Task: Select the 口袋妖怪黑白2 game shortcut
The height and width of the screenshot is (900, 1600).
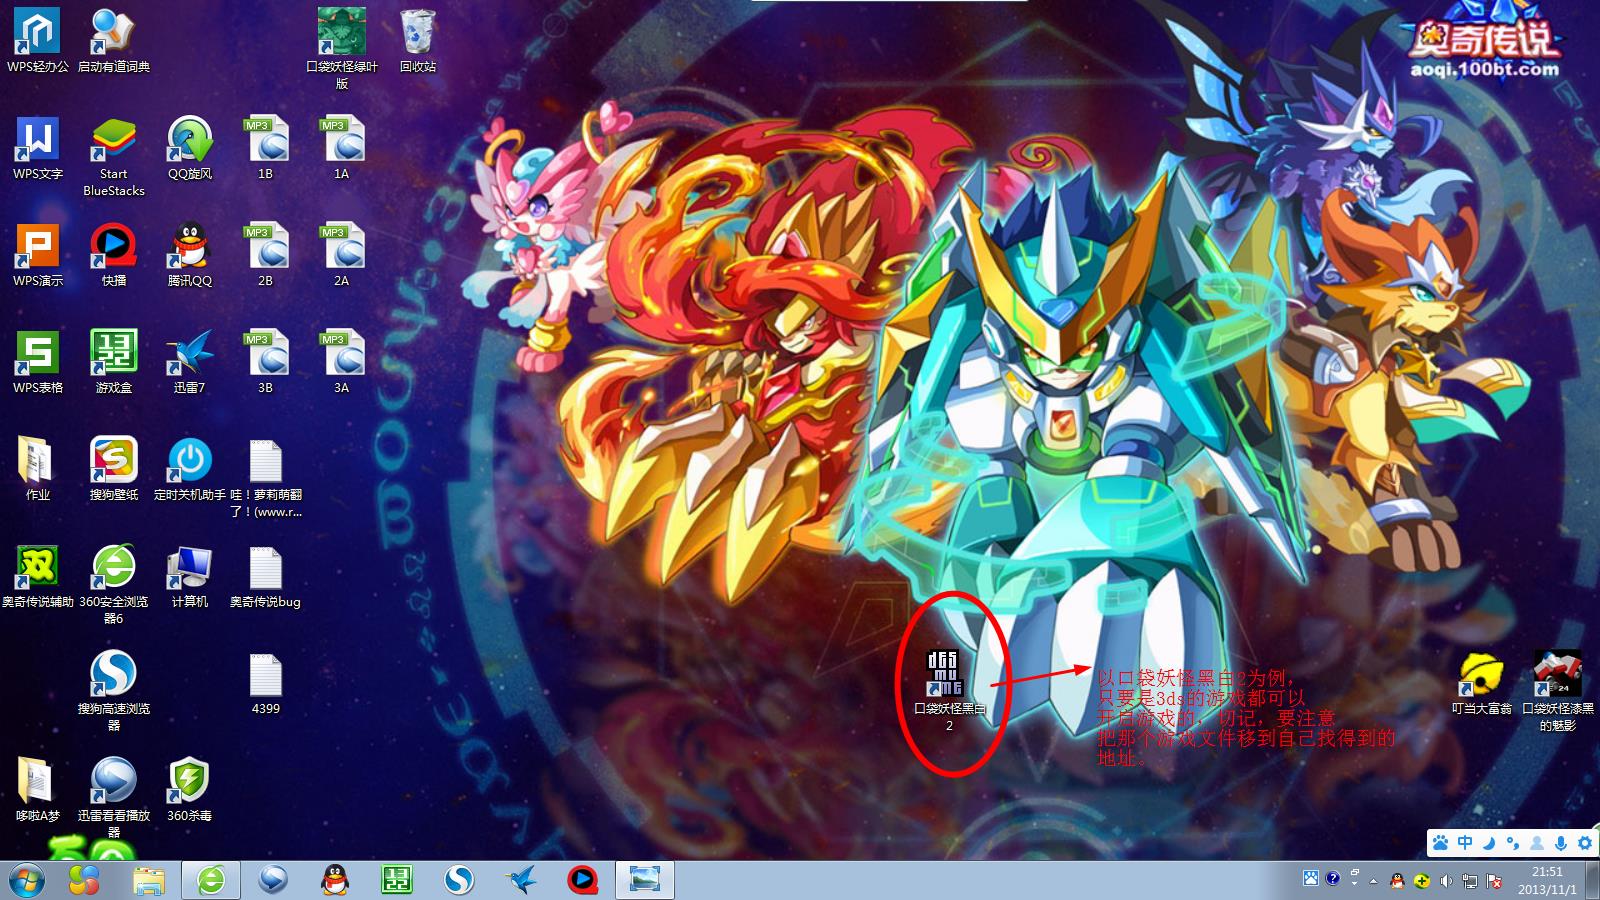Action: [x=950, y=691]
